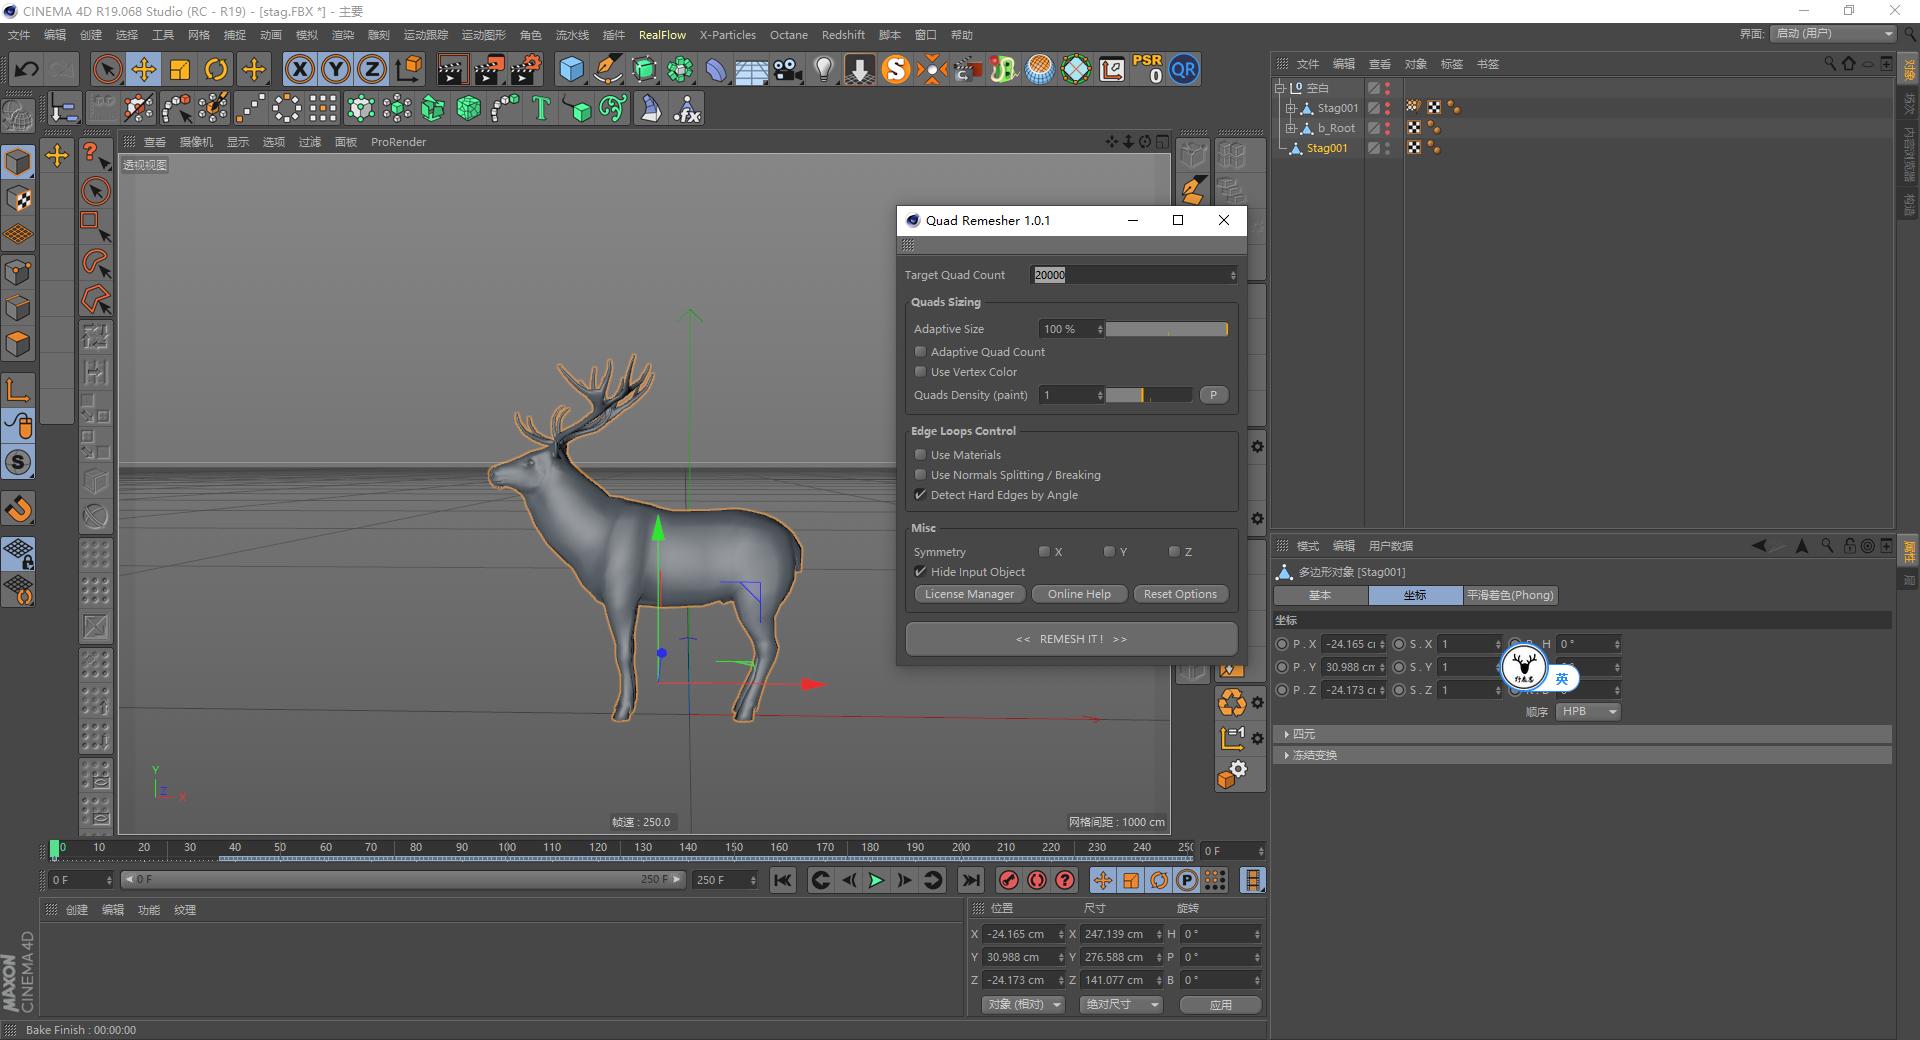Click the REMESH IT button

tap(1070, 638)
